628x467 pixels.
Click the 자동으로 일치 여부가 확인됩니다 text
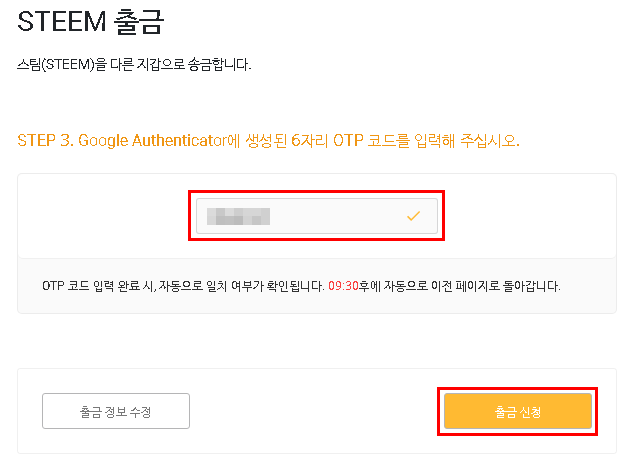point(250,285)
